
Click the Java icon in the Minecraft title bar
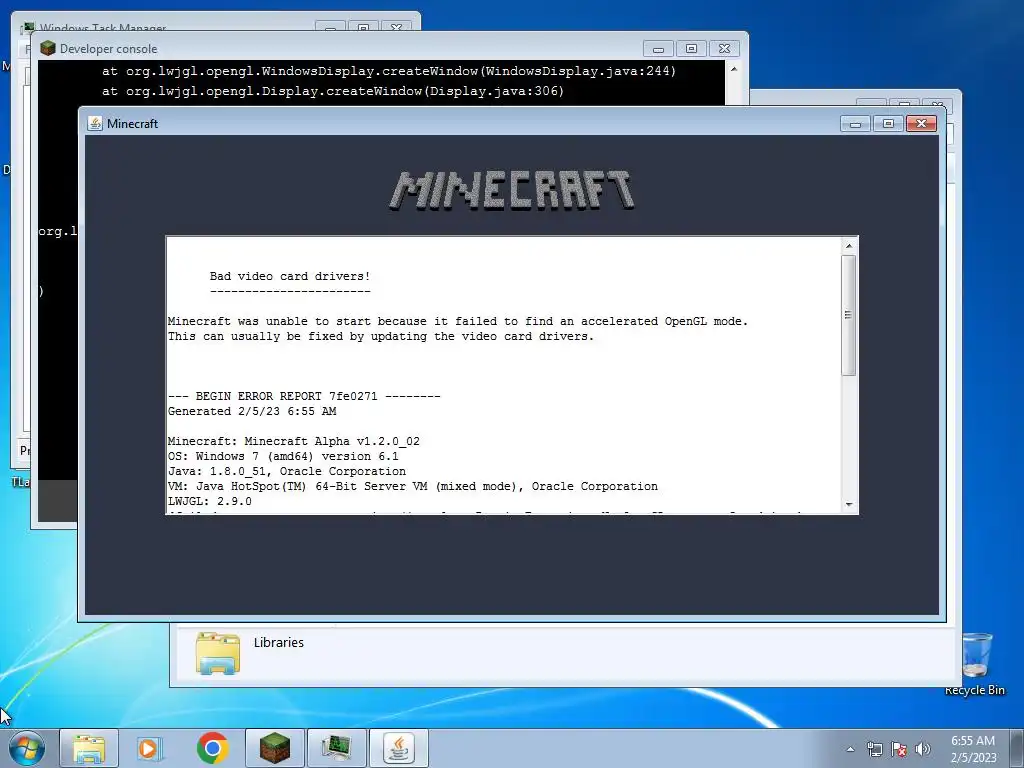pos(95,123)
